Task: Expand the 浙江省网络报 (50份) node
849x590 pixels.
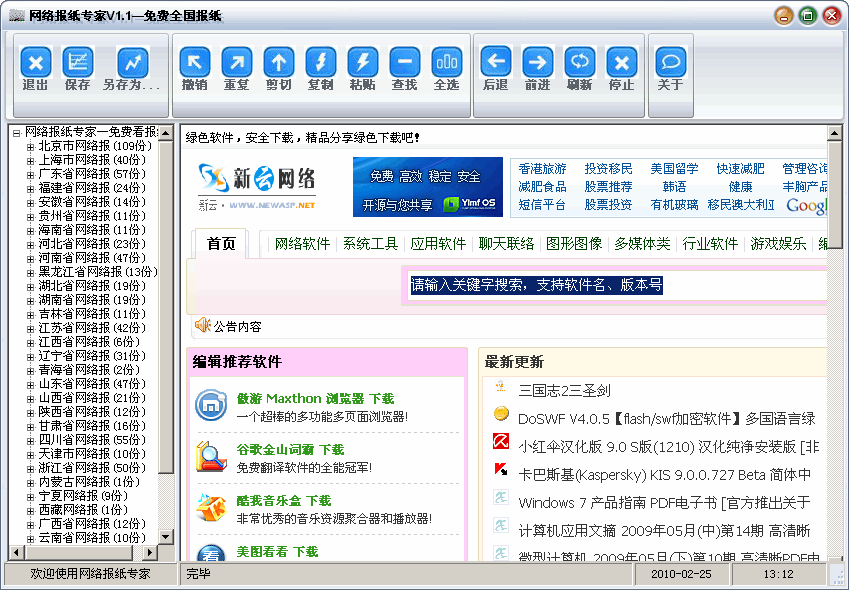Action: coord(30,468)
